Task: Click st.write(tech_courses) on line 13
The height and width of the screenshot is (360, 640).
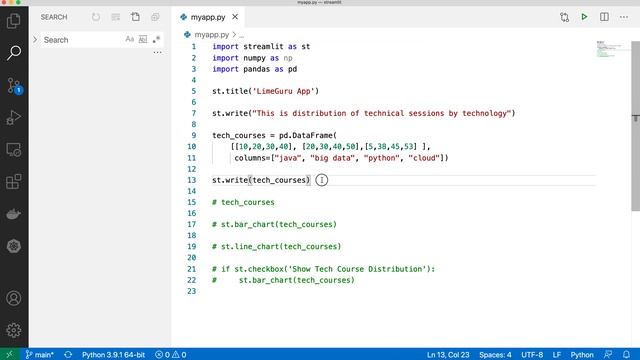Action: (261, 180)
